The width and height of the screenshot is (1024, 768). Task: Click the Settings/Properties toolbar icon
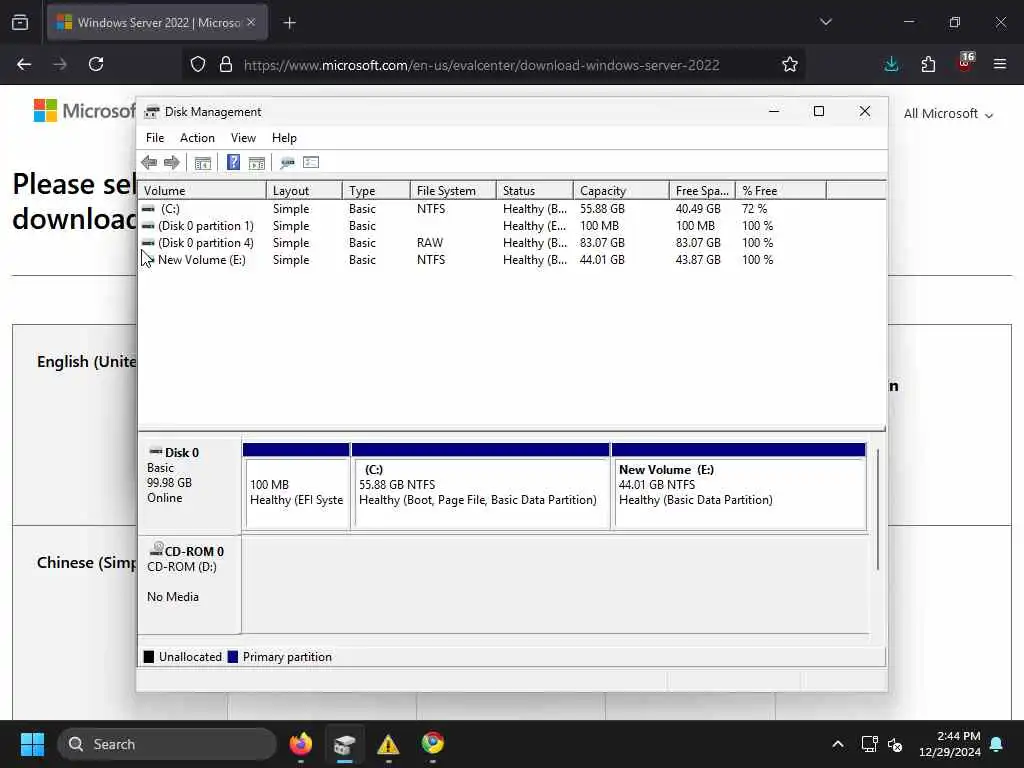[x=311, y=163]
